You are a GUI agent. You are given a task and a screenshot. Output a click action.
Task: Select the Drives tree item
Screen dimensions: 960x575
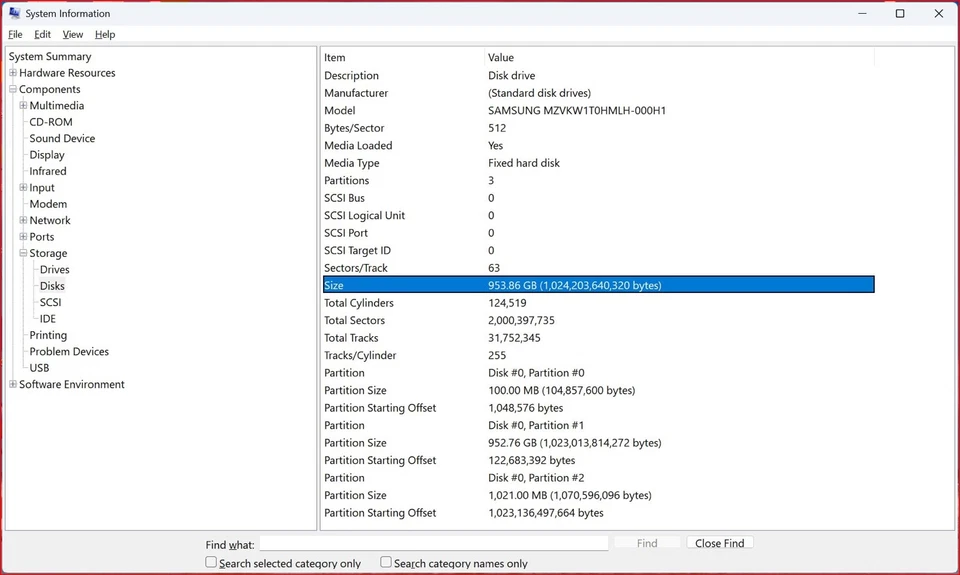click(x=54, y=269)
